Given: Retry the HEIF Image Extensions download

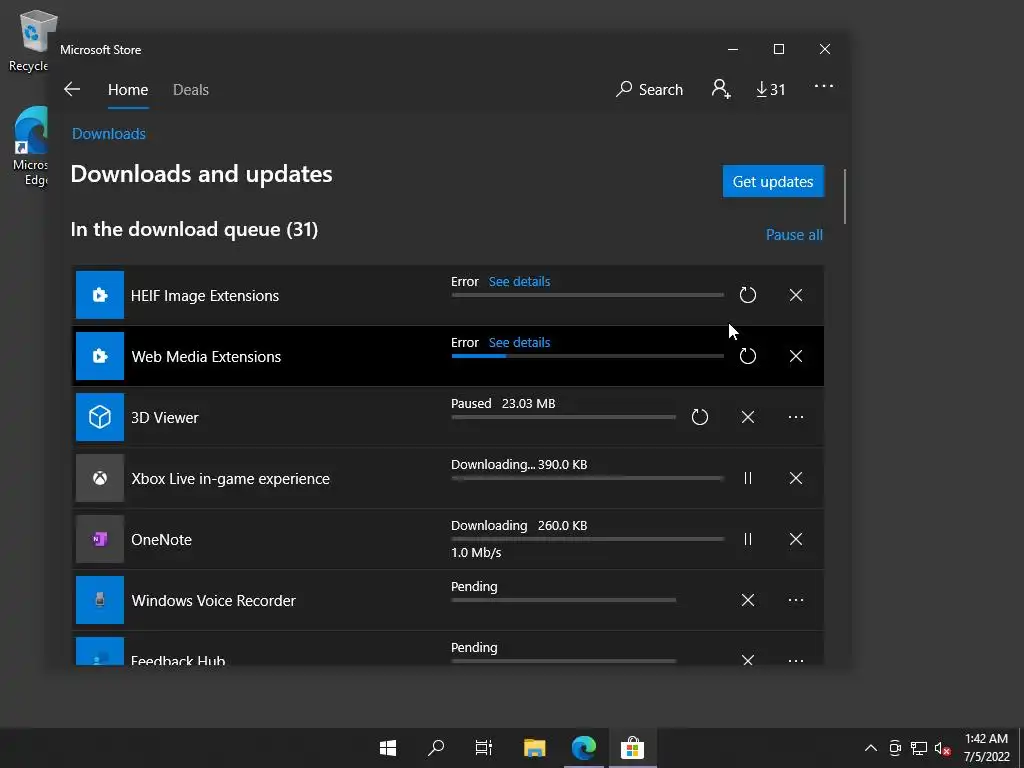Looking at the screenshot, I should coord(748,295).
